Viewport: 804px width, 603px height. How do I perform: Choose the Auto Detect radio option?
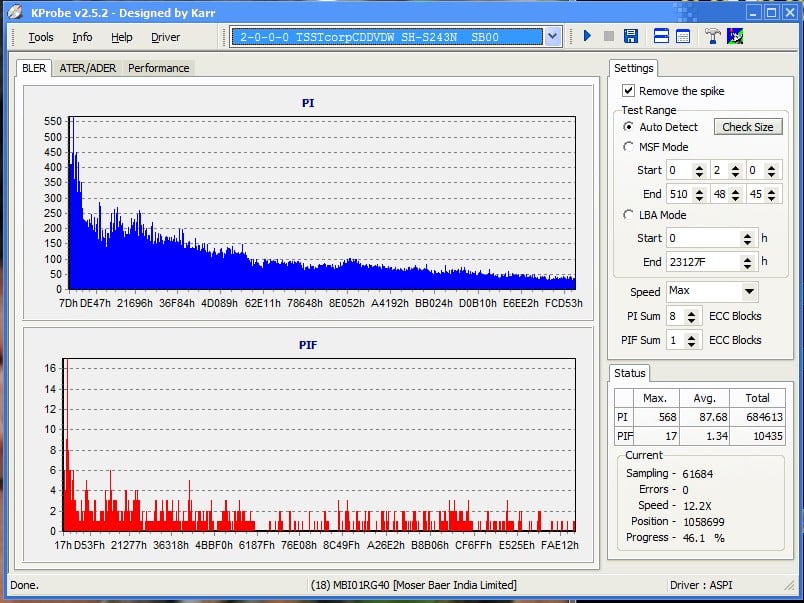[628, 127]
